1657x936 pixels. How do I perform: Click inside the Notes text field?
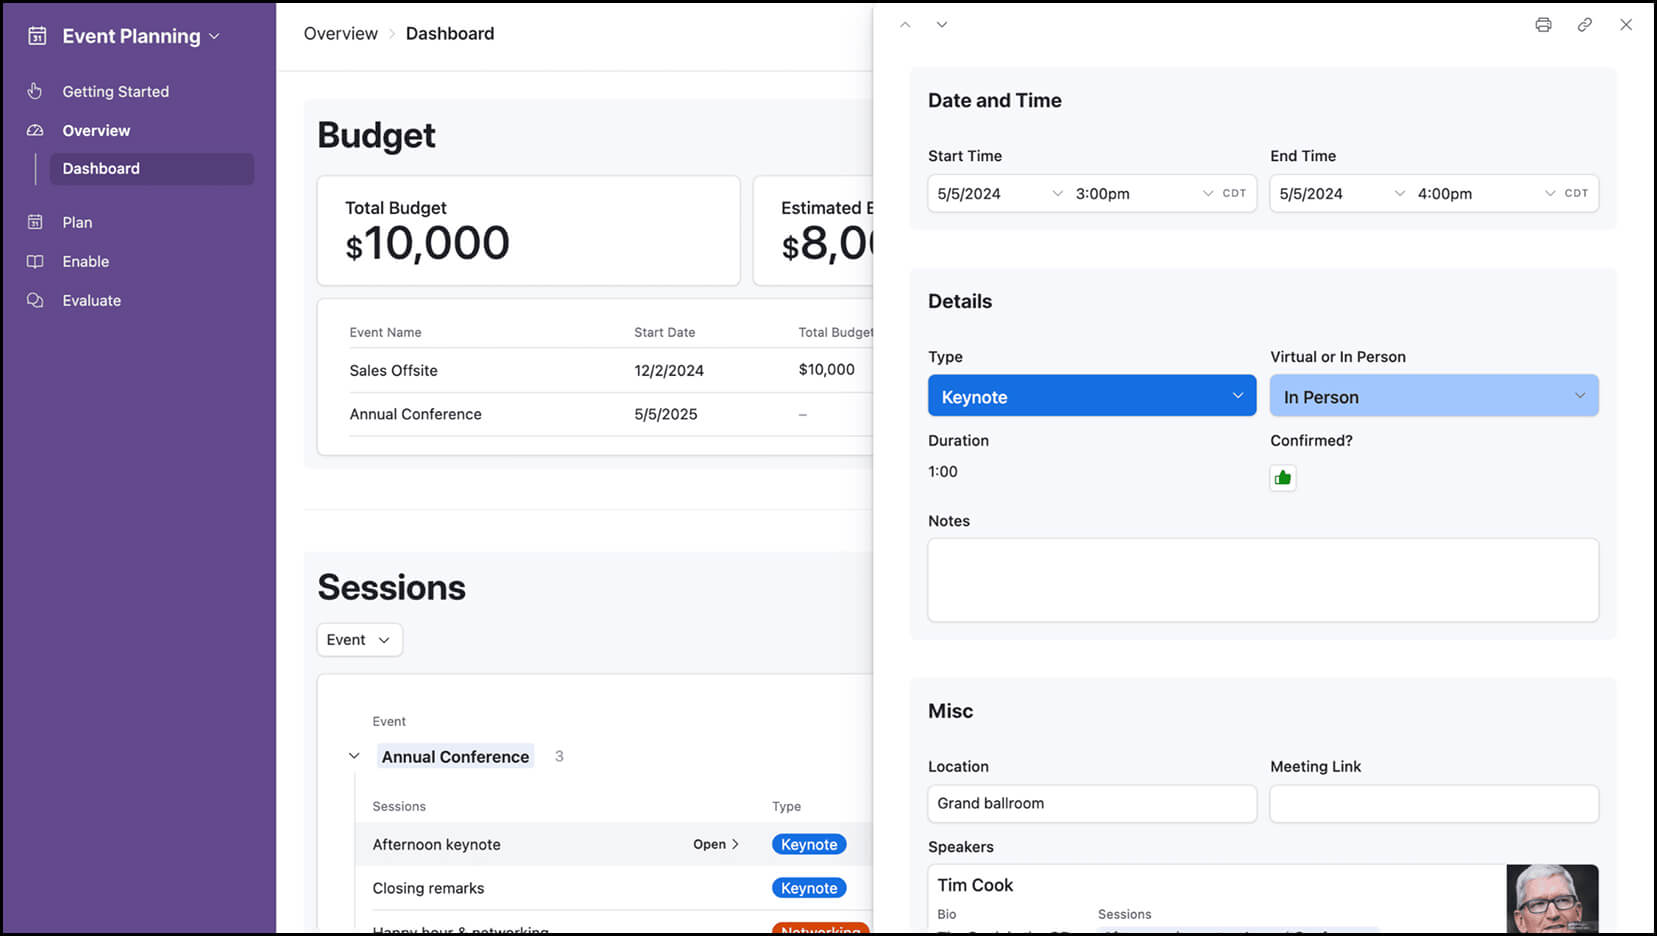point(1262,580)
